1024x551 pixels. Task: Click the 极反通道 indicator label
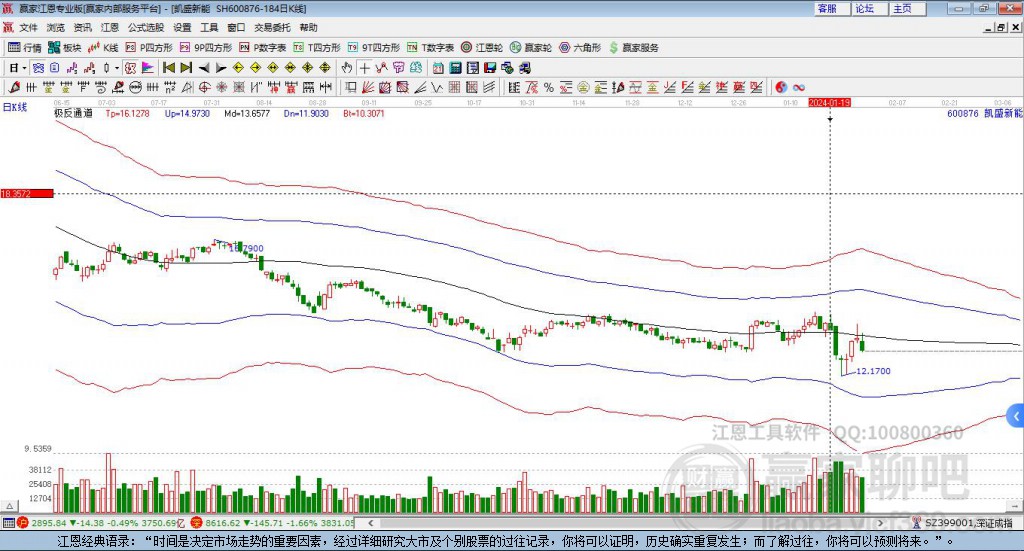point(73,113)
